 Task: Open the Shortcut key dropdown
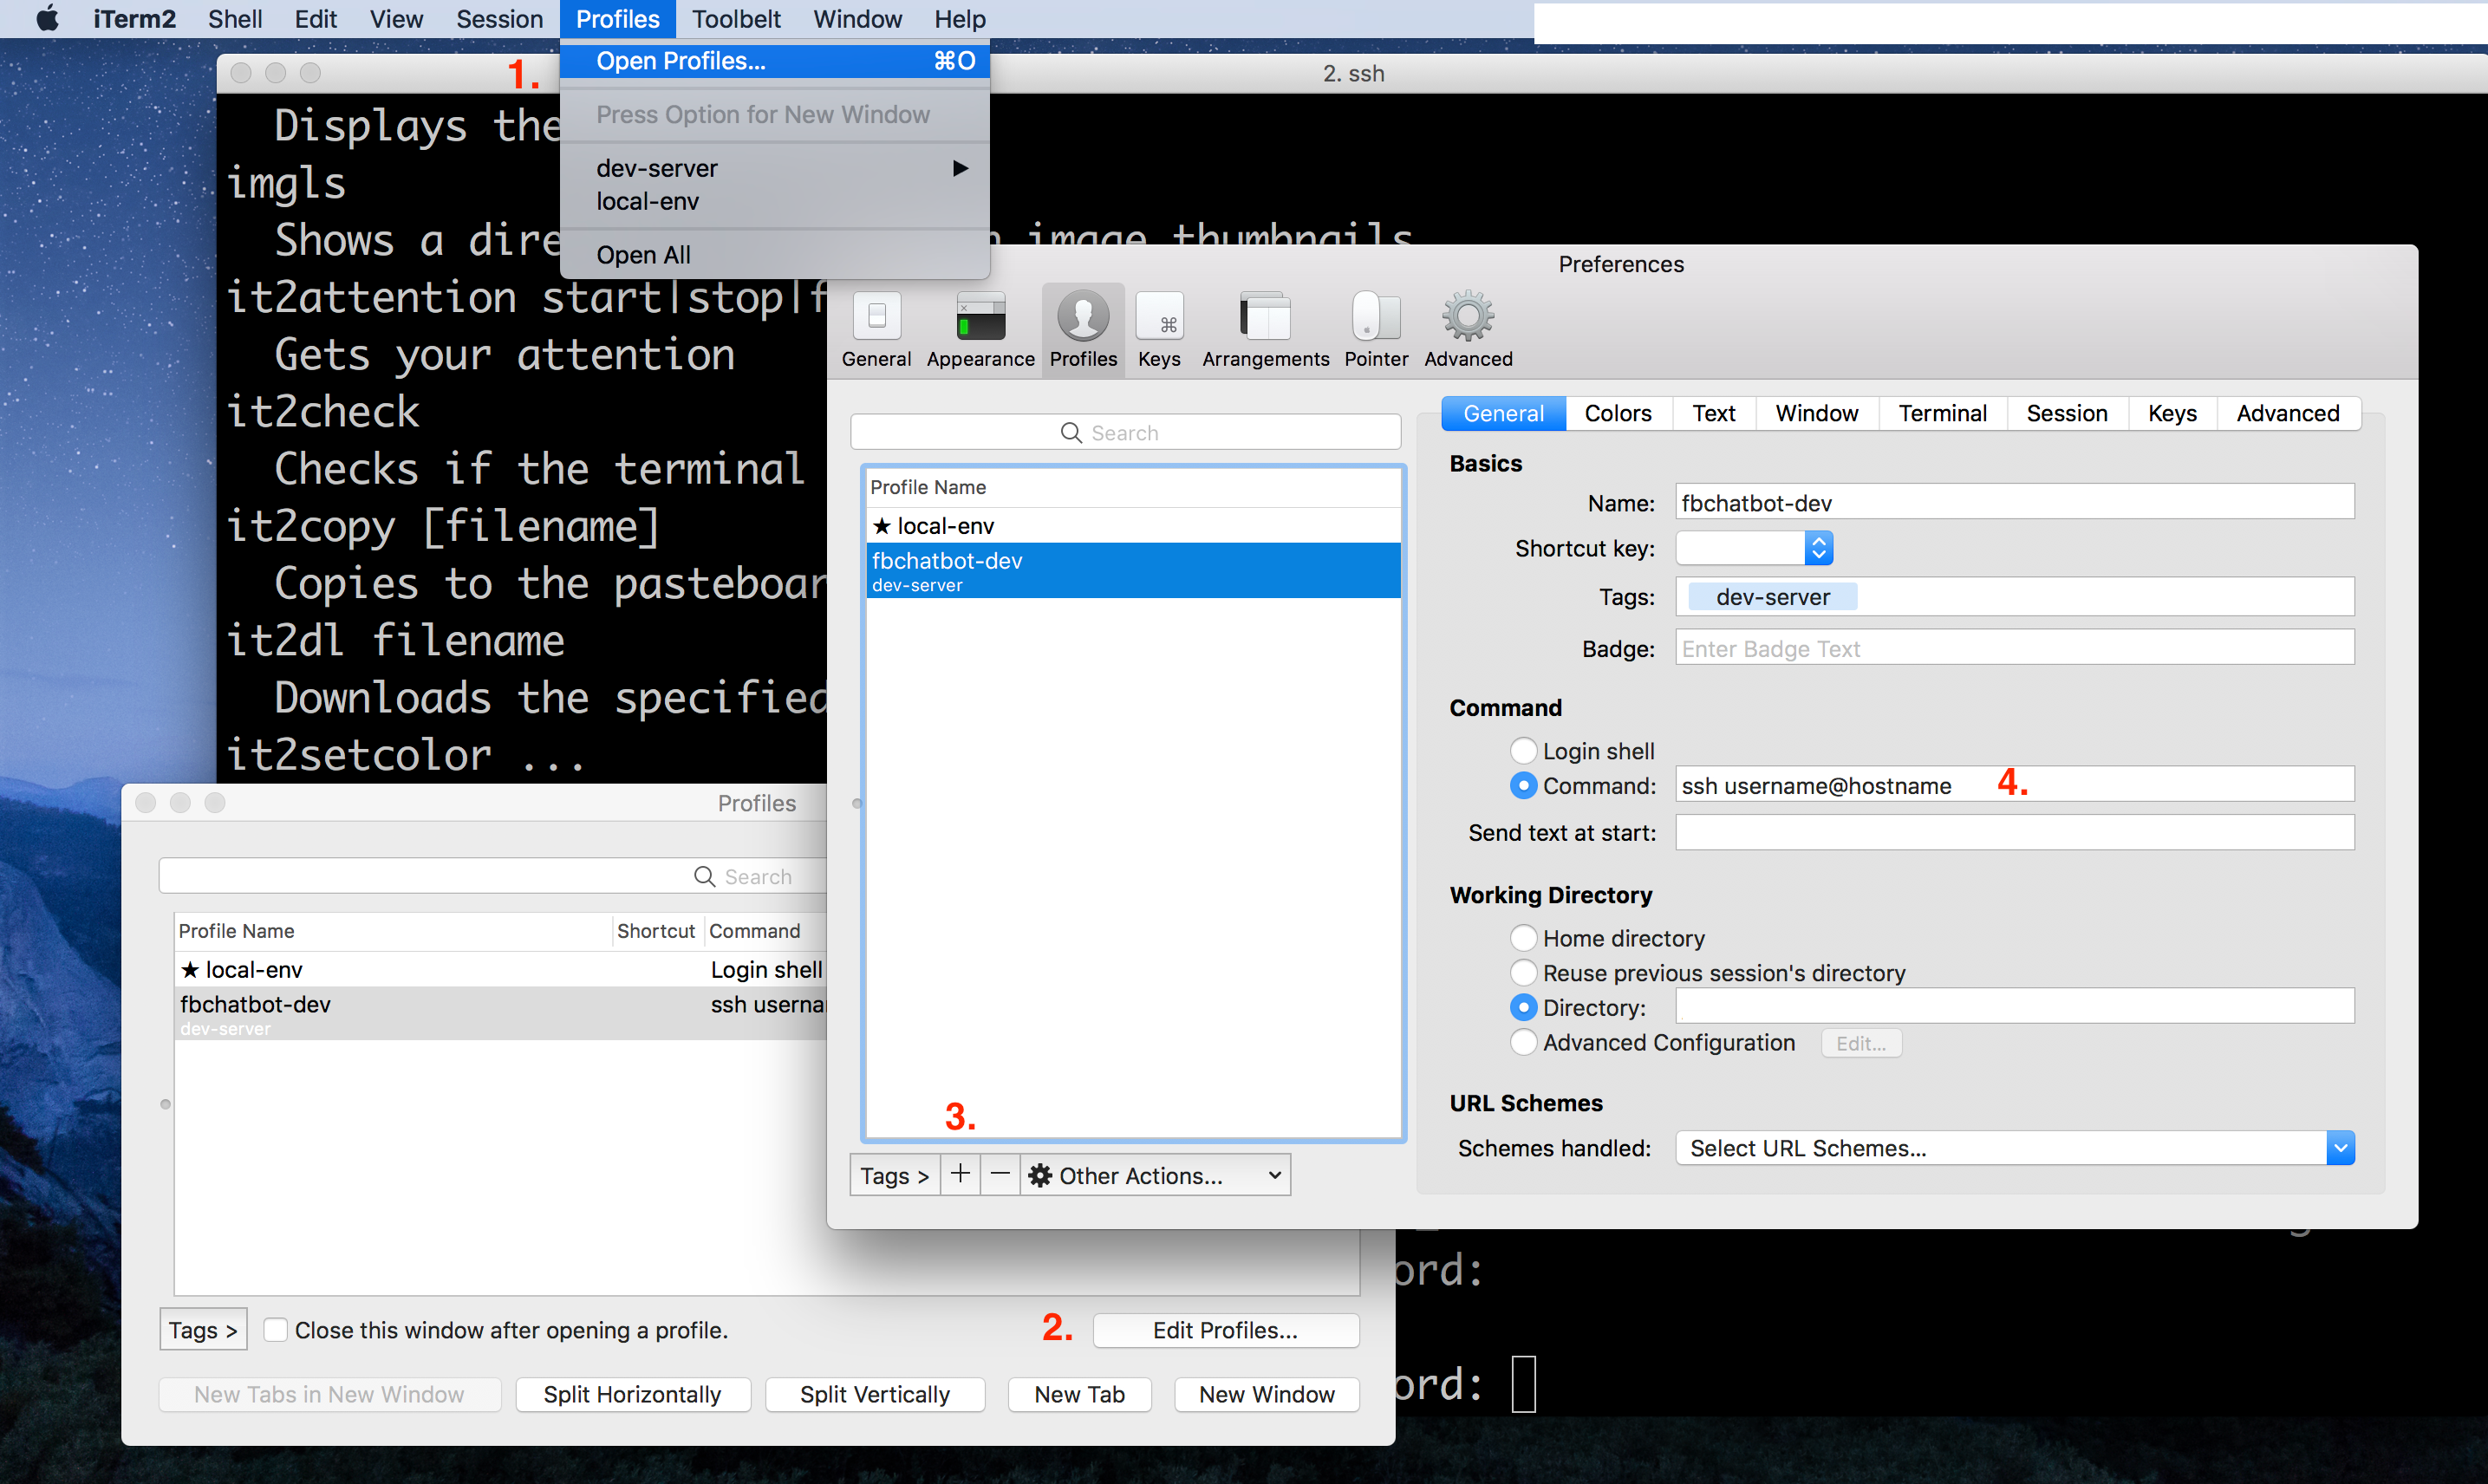(1754, 548)
